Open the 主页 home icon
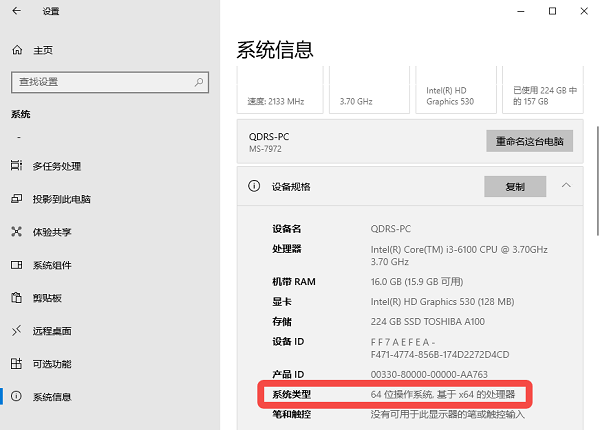 [17, 50]
